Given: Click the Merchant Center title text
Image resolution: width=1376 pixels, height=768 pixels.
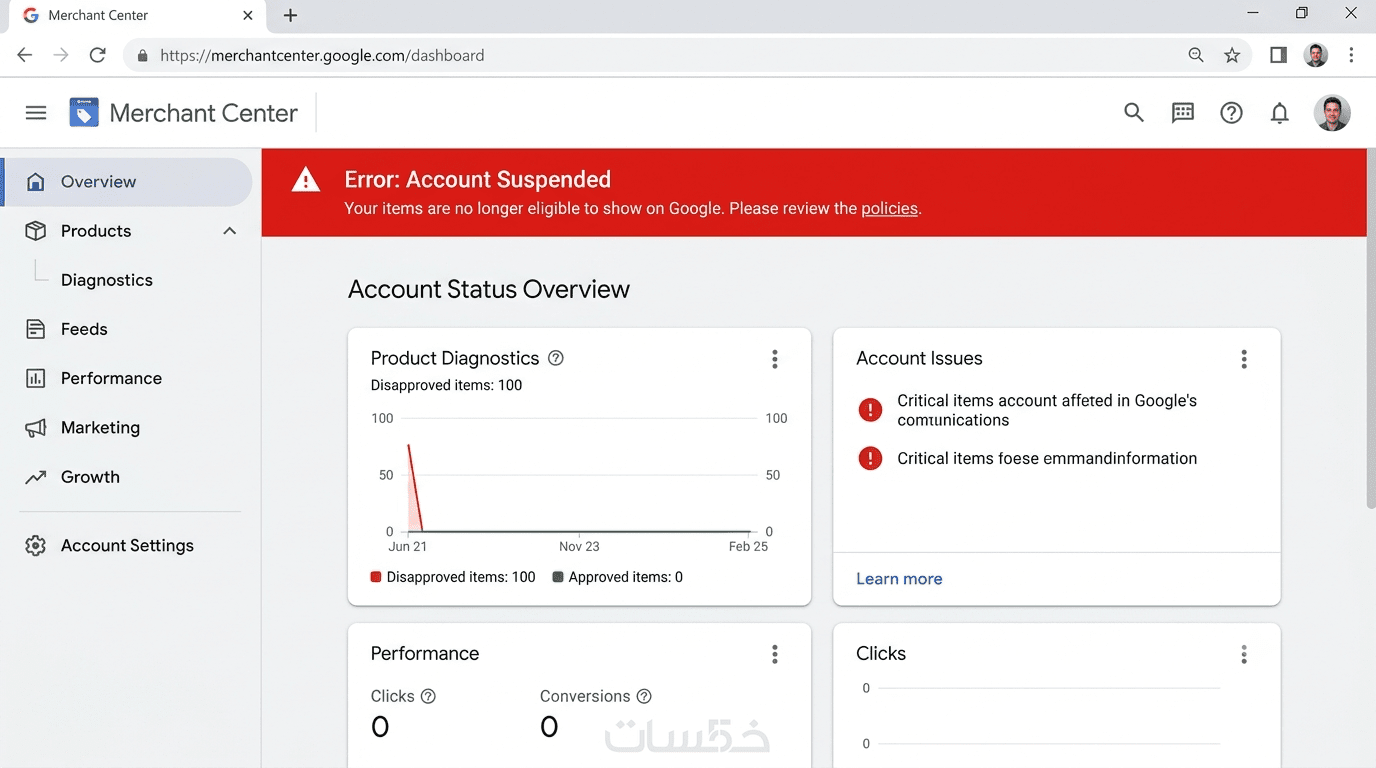Looking at the screenshot, I should click(203, 113).
